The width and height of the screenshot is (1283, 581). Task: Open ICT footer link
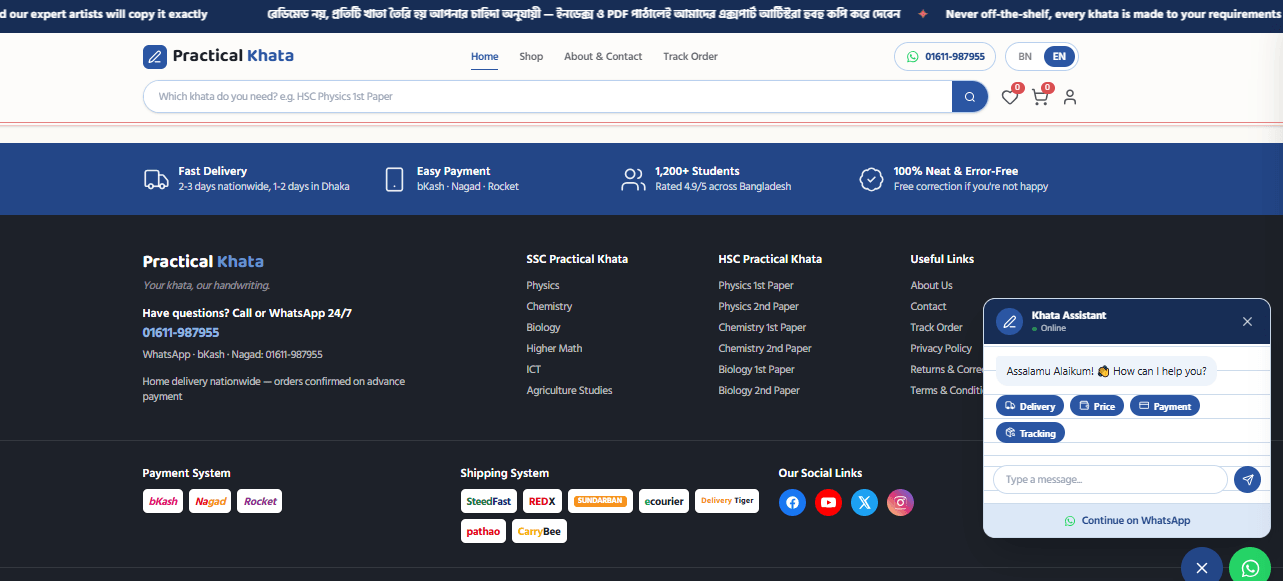click(x=534, y=370)
